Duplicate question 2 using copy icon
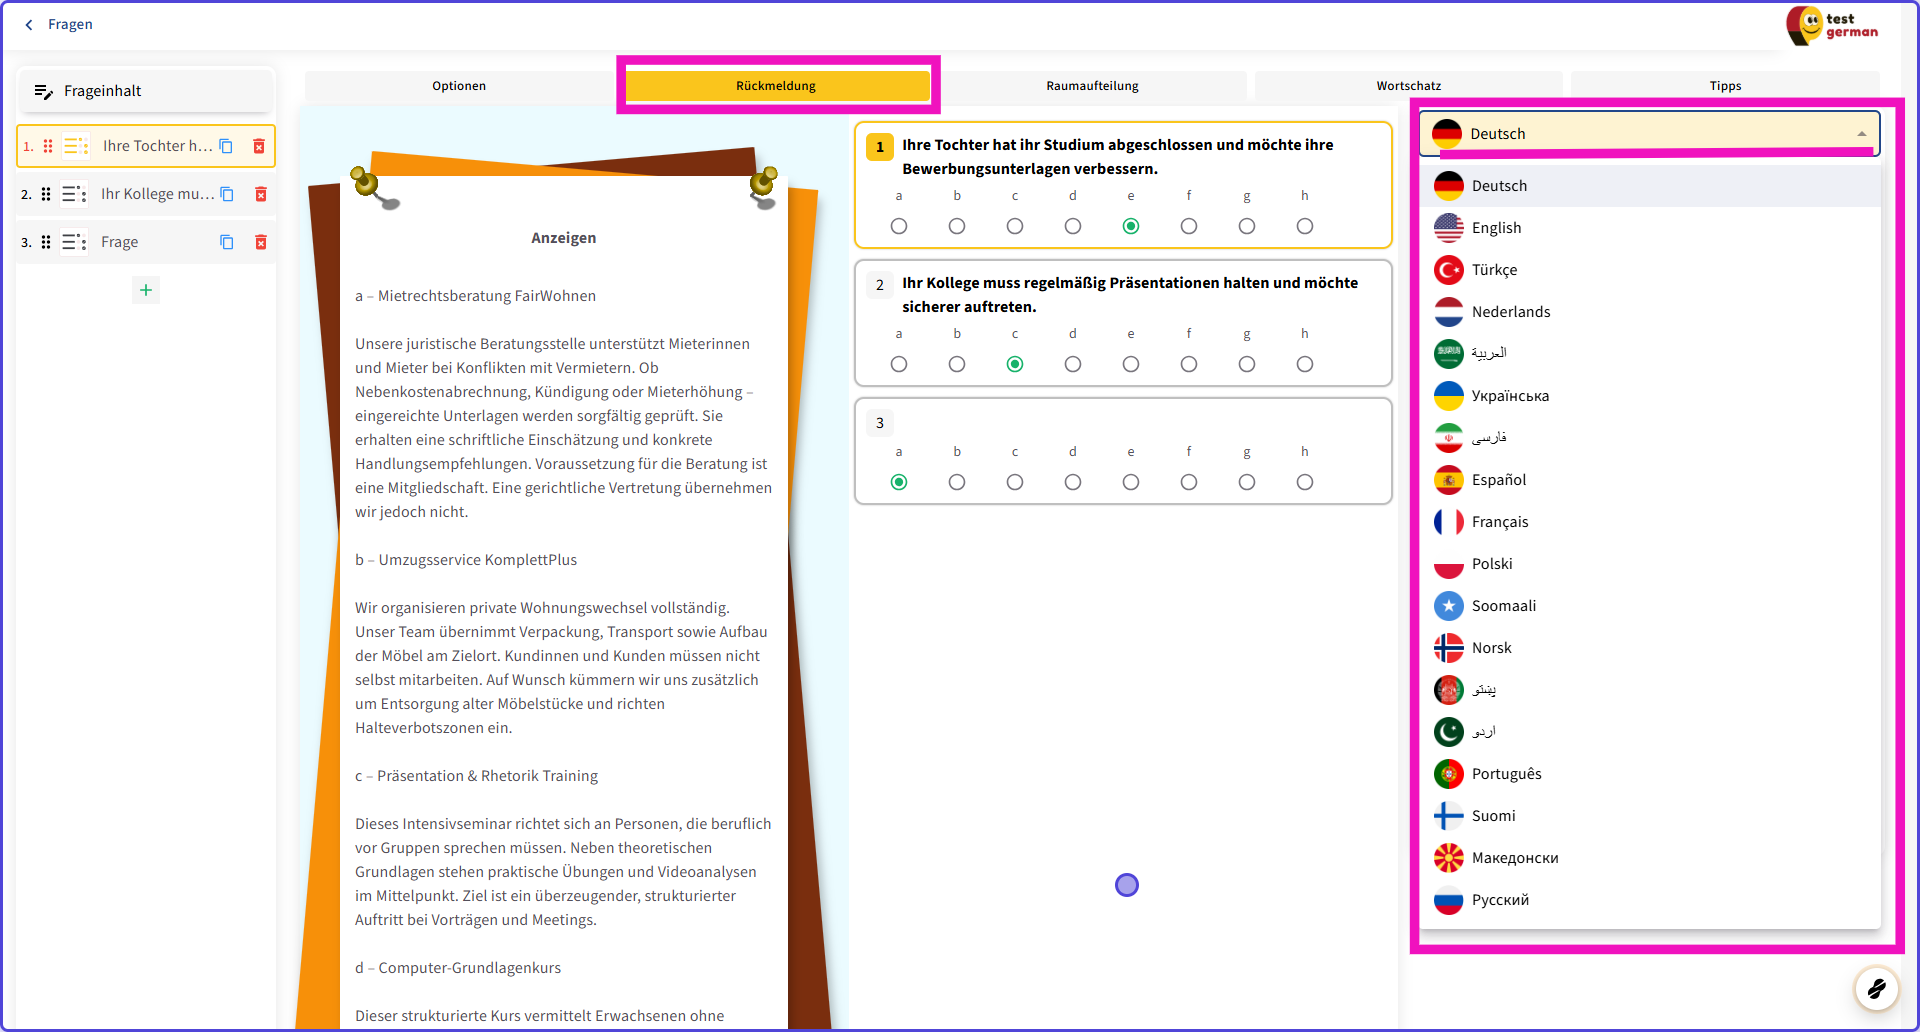1920x1032 pixels. (x=227, y=194)
